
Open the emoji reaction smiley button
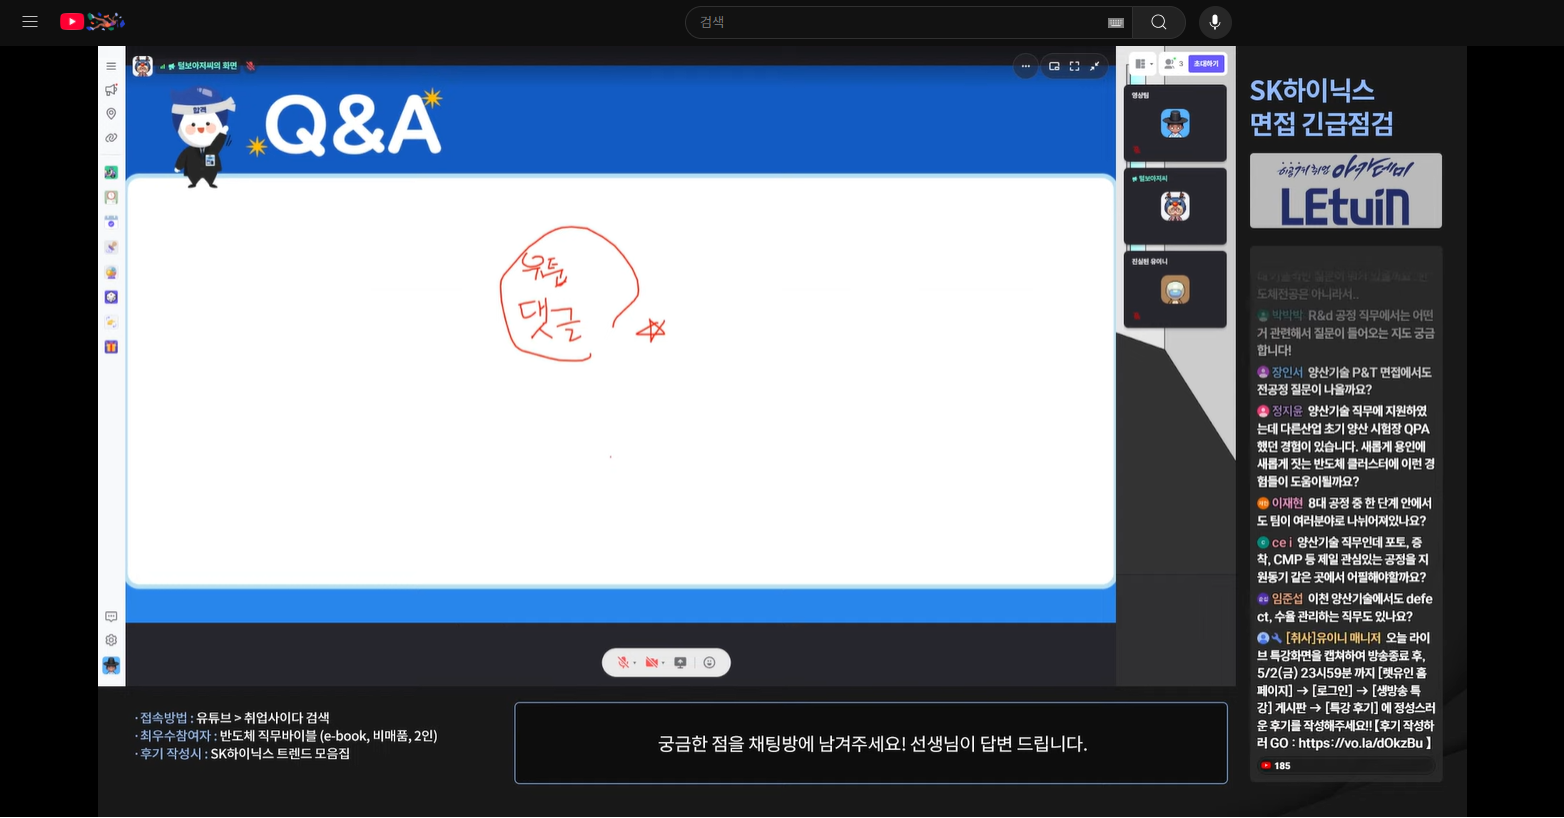709,662
